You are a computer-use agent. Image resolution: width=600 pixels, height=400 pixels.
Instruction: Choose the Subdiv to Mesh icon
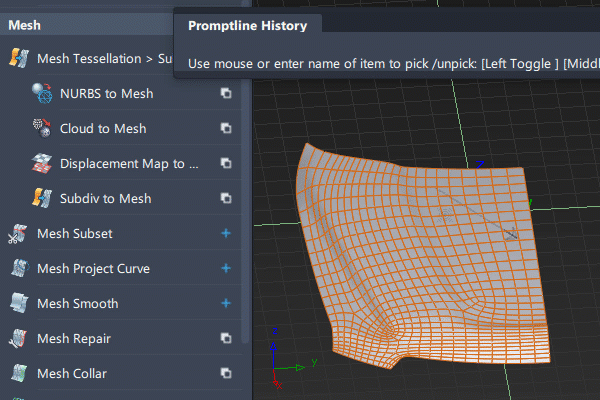click(41, 199)
